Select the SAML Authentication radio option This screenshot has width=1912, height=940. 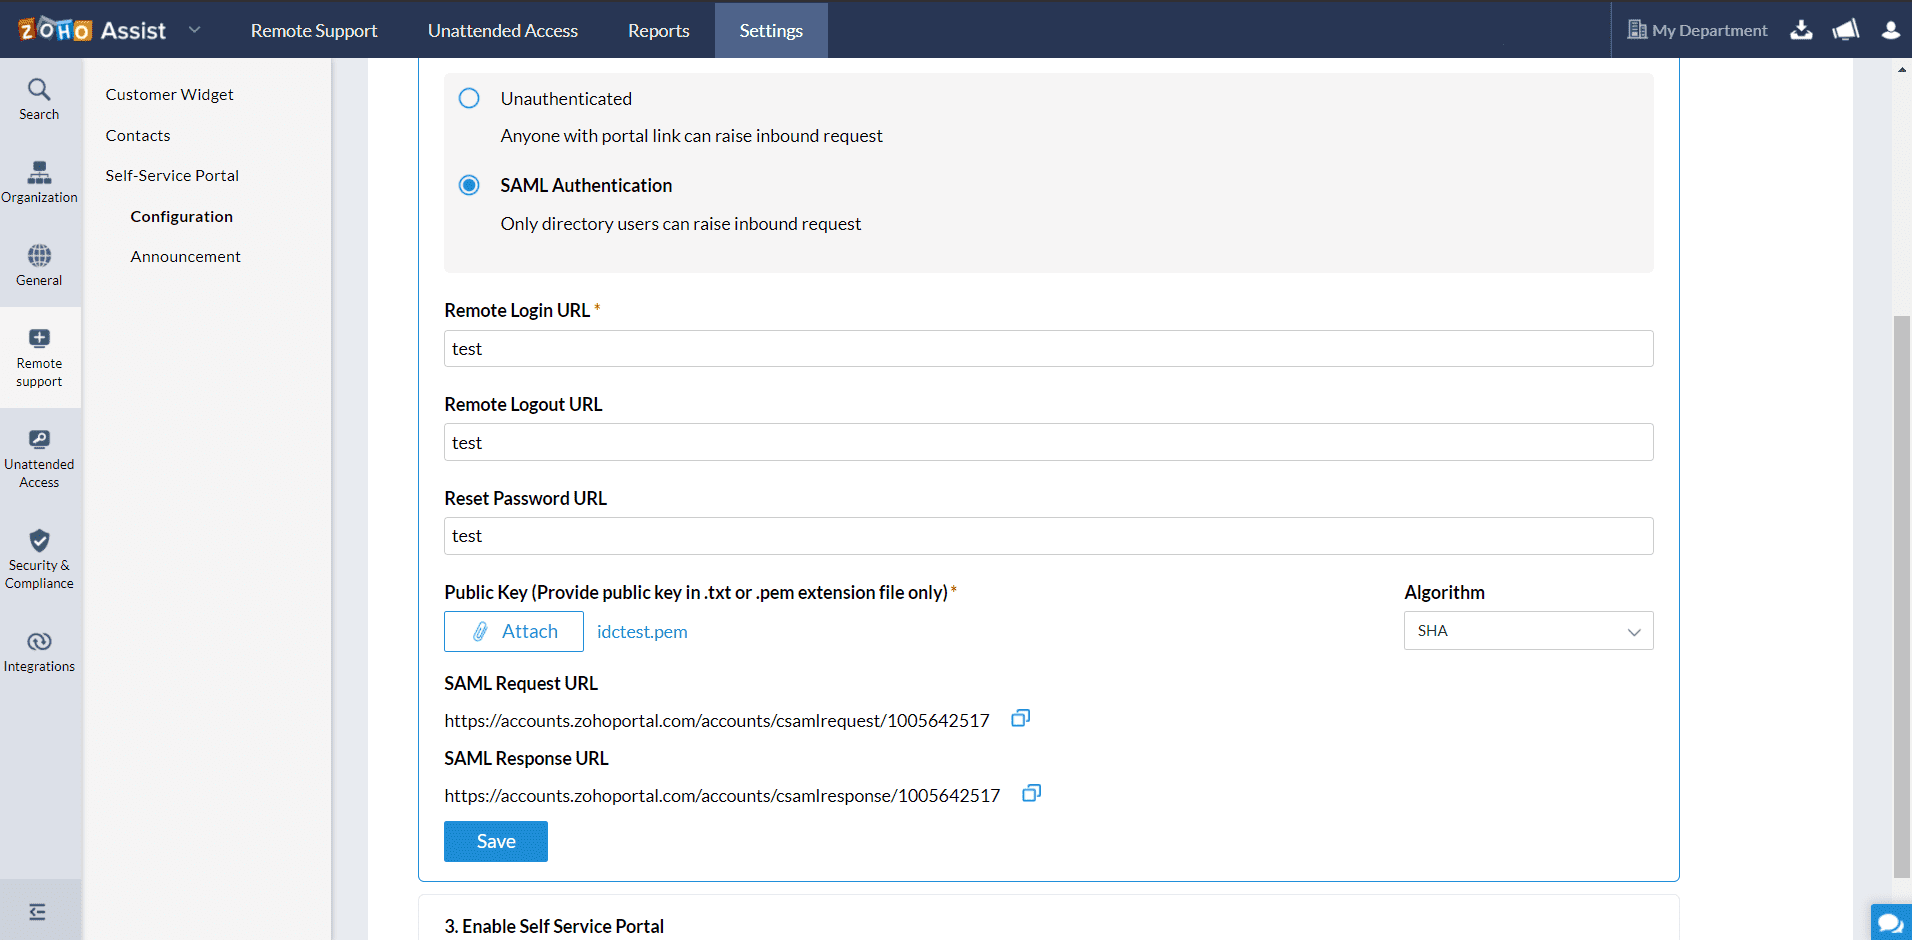coord(469,185)
